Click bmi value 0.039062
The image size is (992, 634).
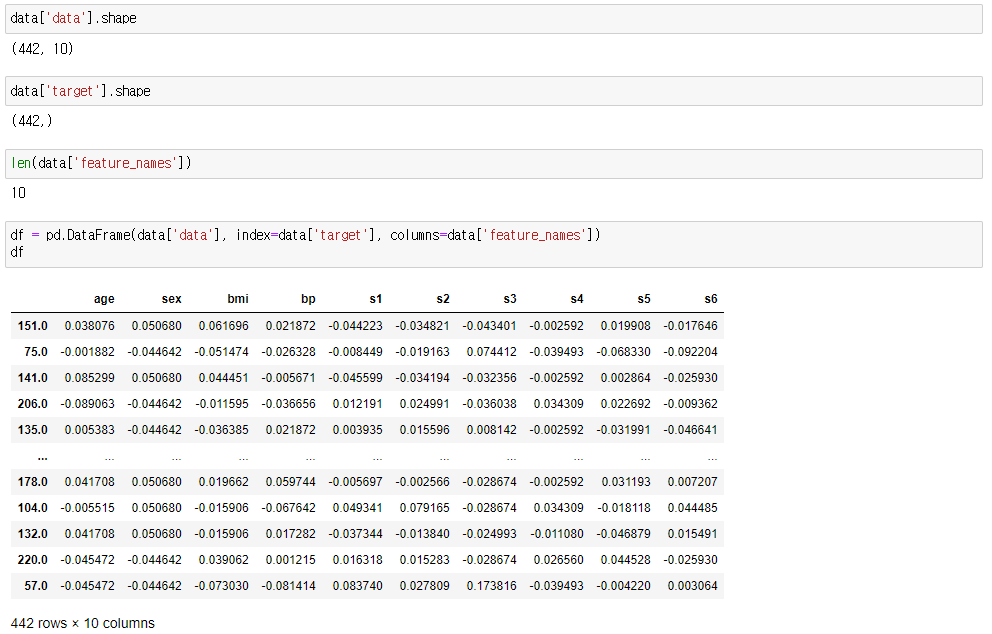coord(223,559)
